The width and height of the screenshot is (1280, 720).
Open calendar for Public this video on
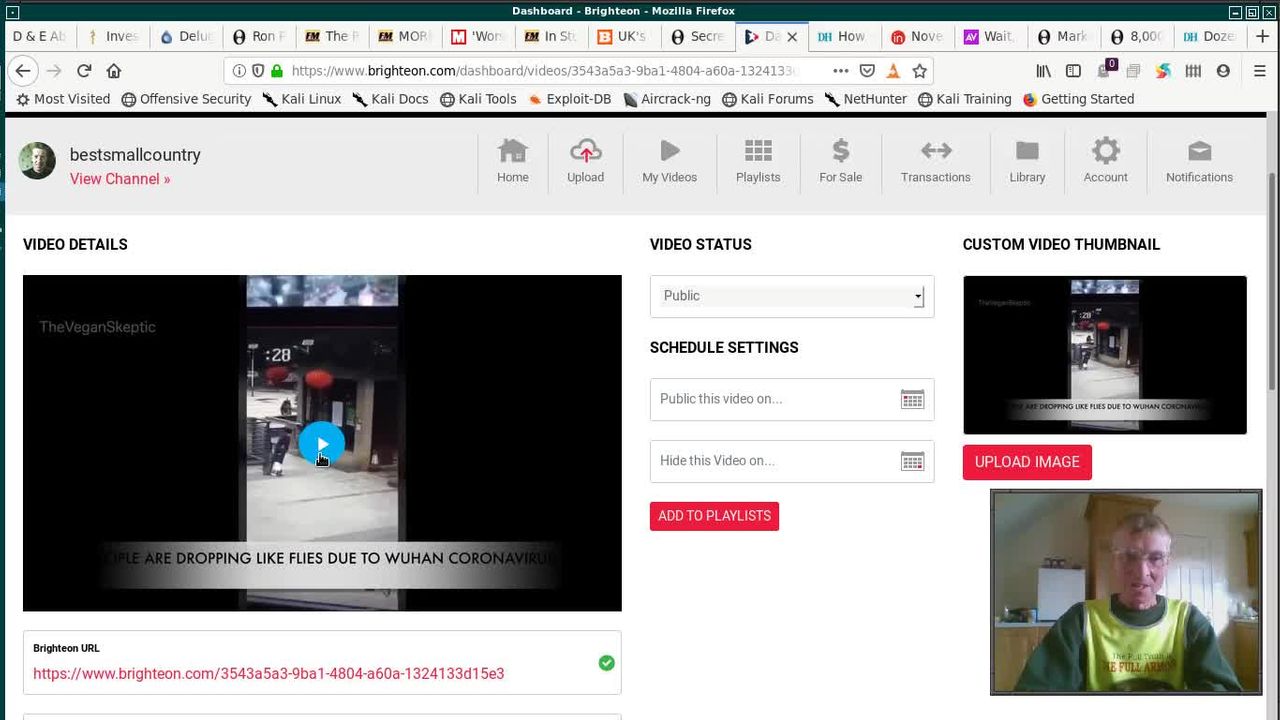click(912, 399)
